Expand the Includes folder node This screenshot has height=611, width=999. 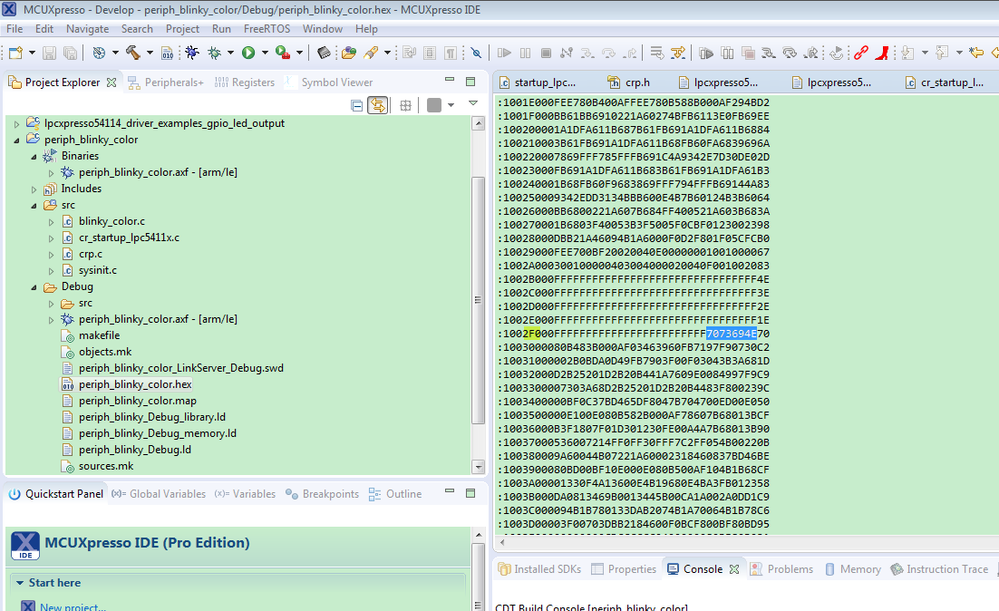click(x=34, y=189)
